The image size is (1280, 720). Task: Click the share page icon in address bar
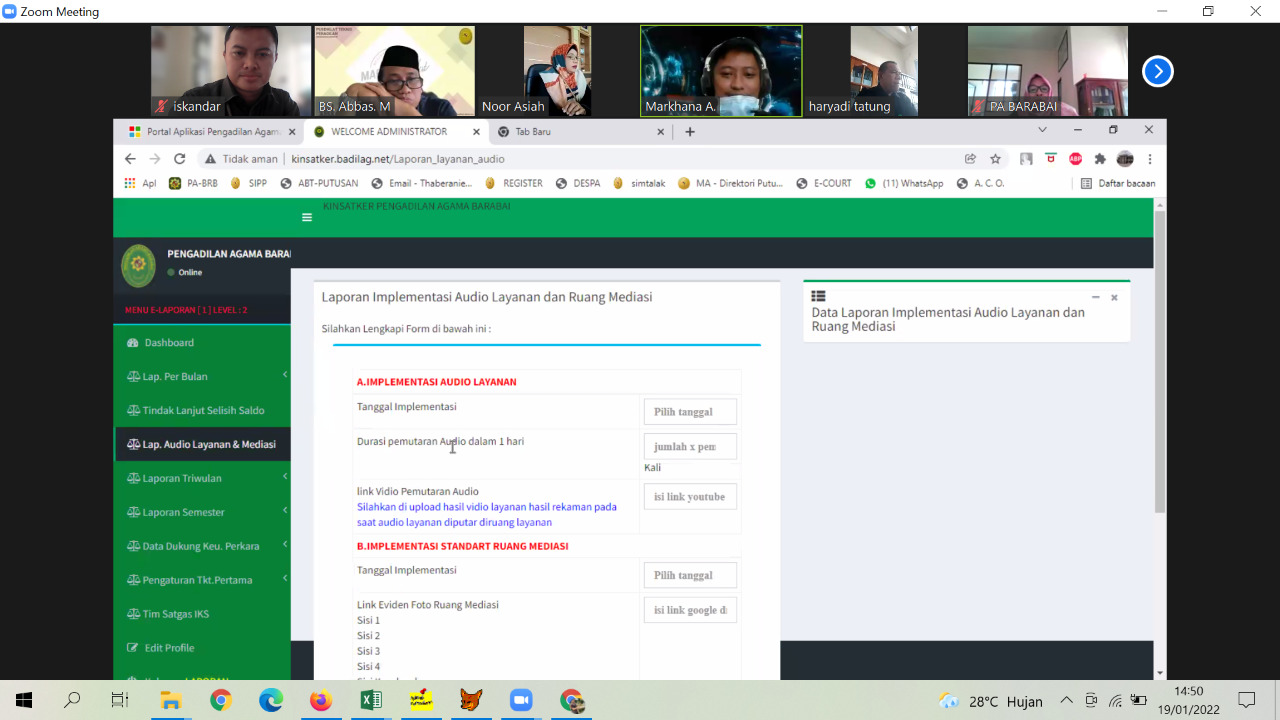point(970,159)
